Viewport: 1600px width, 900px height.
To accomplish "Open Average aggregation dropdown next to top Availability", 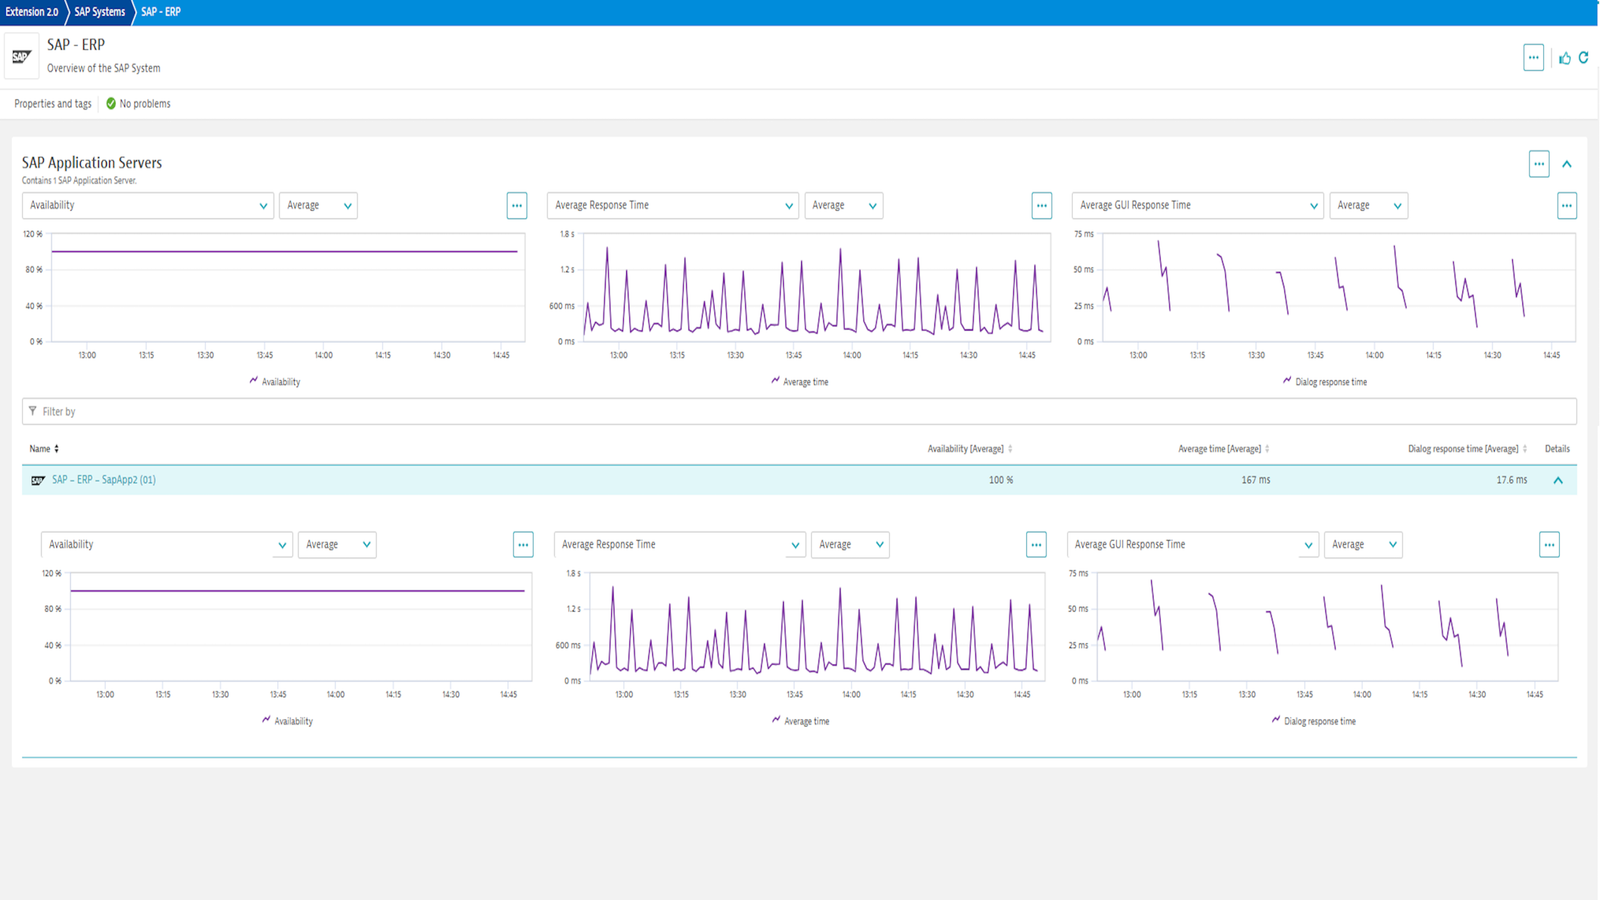I will click(318, 205).
